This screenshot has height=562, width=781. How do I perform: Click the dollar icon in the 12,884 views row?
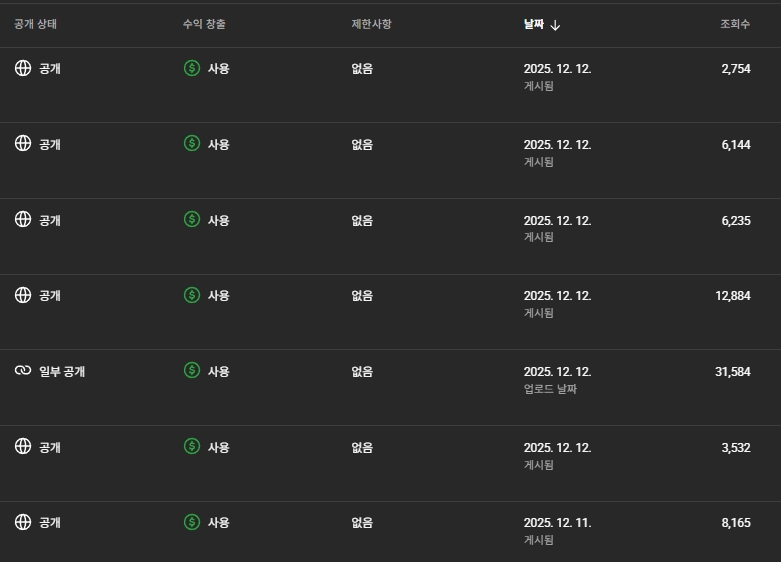(x=192, y=295)
